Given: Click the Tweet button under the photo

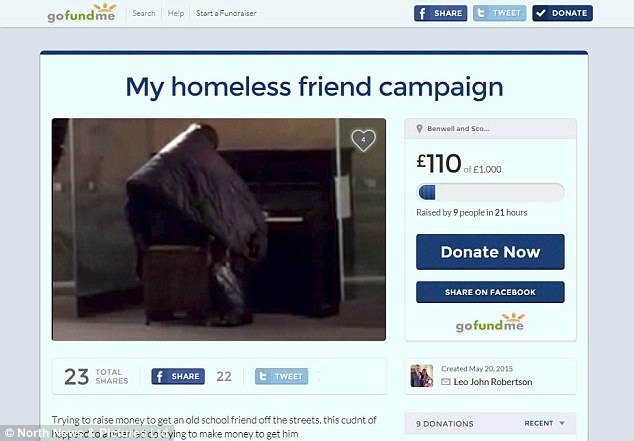Looking at the screenshot, I should click(281, 376).
